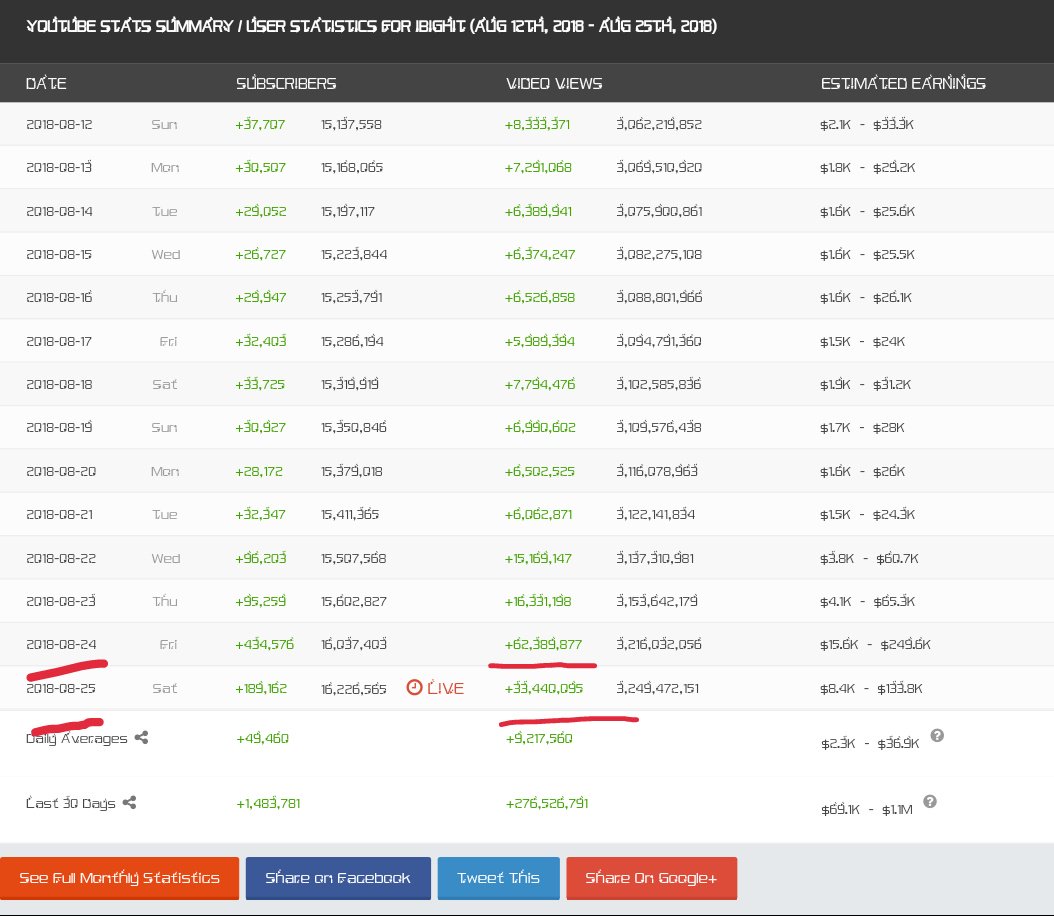Click date 2018-08-20
The width and height of the screenshot is (1054, 916).
point(61,471)
